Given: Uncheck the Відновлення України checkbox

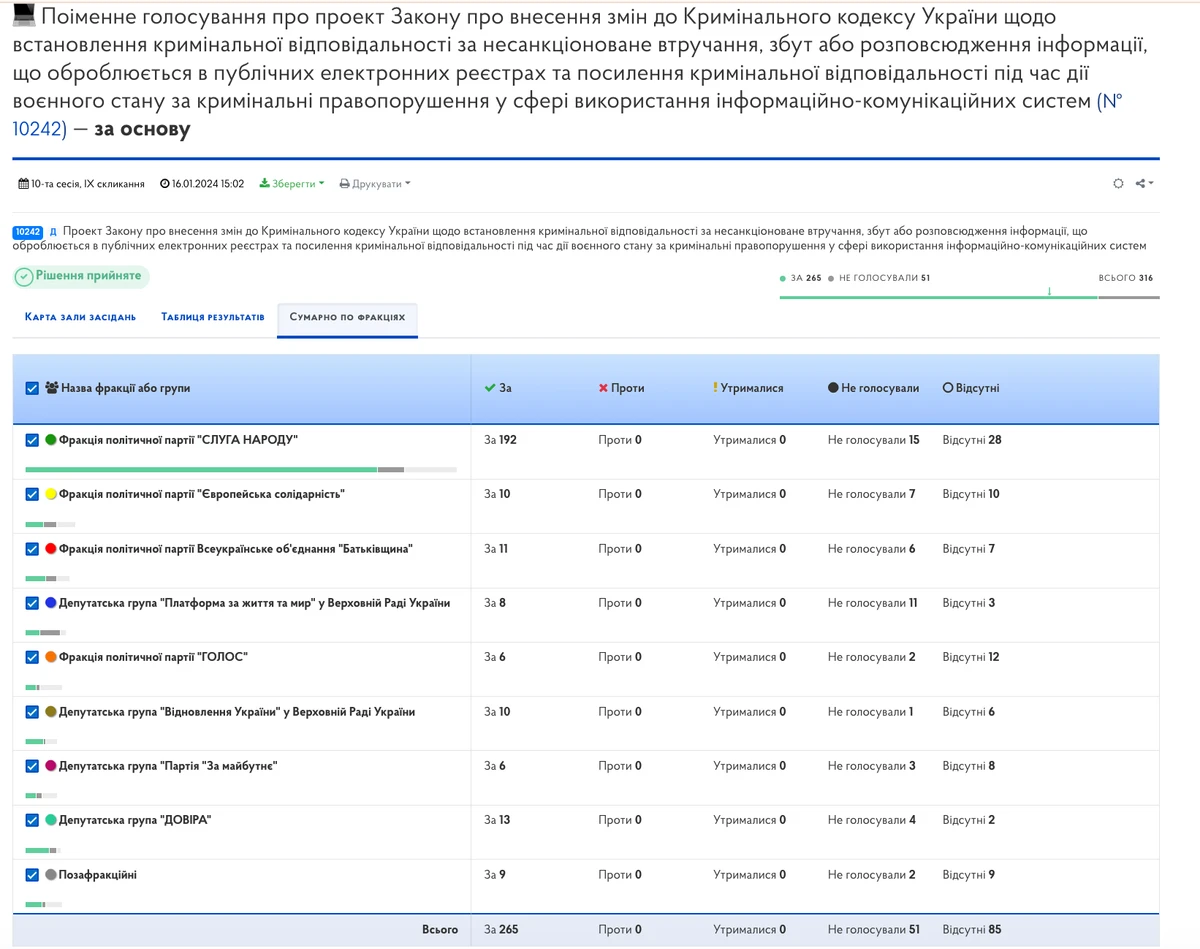Looking at the screenshot, I should (32, 712).
